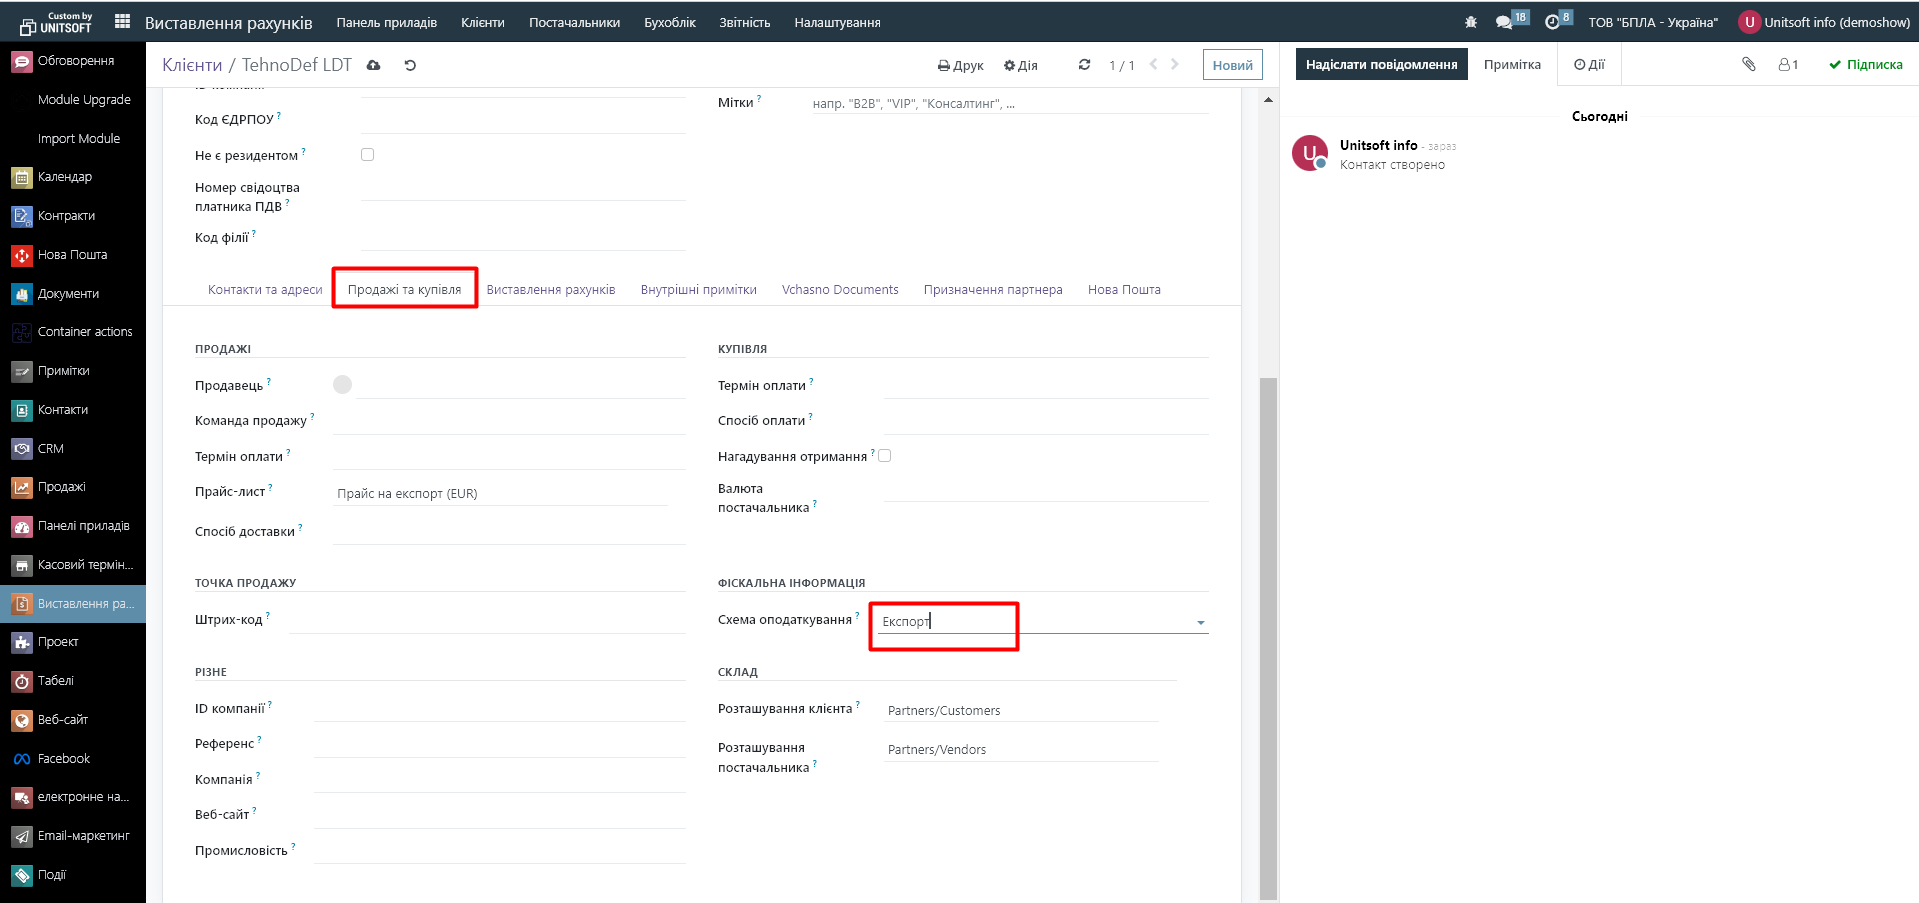Toggle the 'Не є резидентом' checkbox

pyautogui.click(x=367, y=155)
